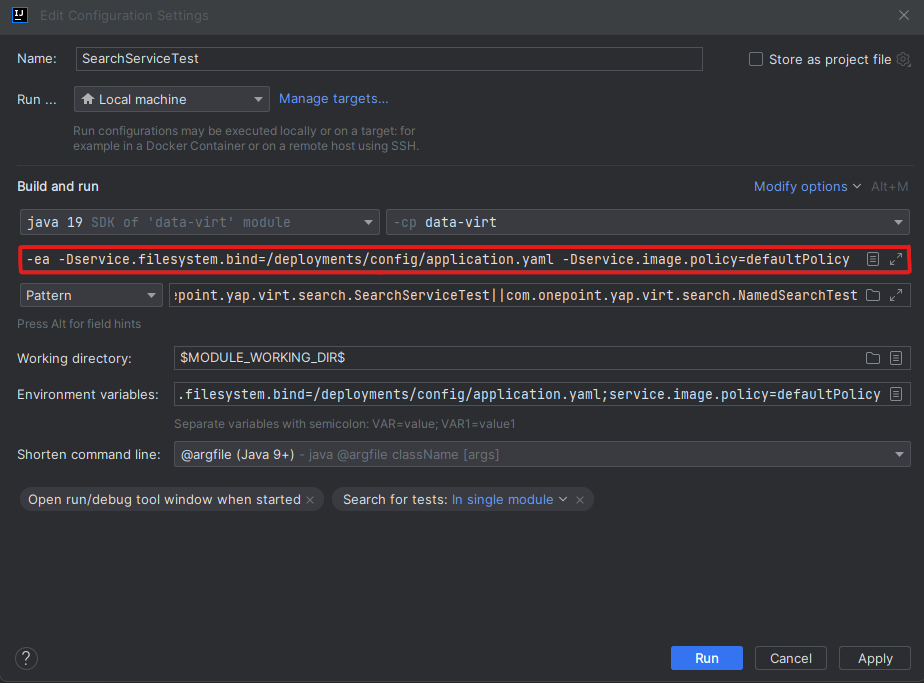The width and height of the screenshot is (924, 683).
Task: Expand the test pattern field
Action: tap(896, 295)
